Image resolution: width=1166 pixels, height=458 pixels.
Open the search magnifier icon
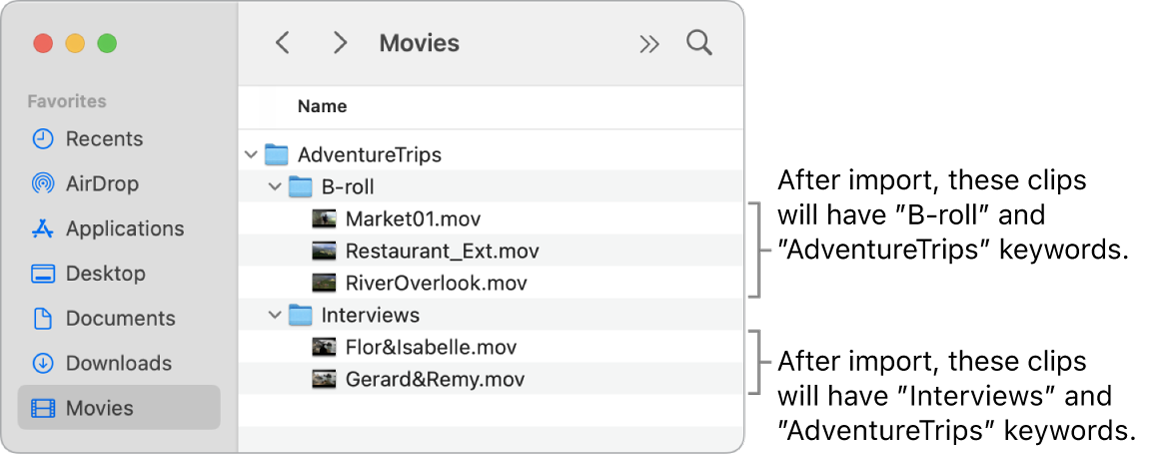[699, 43]
